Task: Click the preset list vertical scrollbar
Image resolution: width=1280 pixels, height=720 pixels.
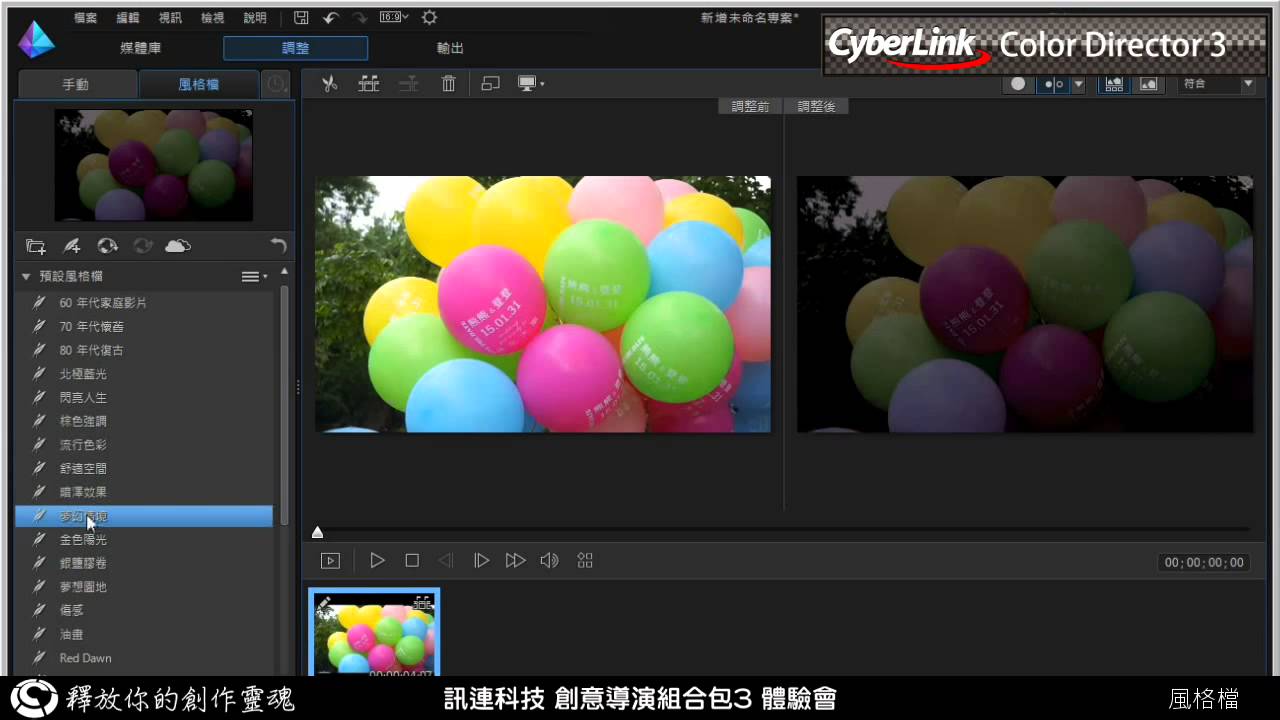Action: coord(284,405)
